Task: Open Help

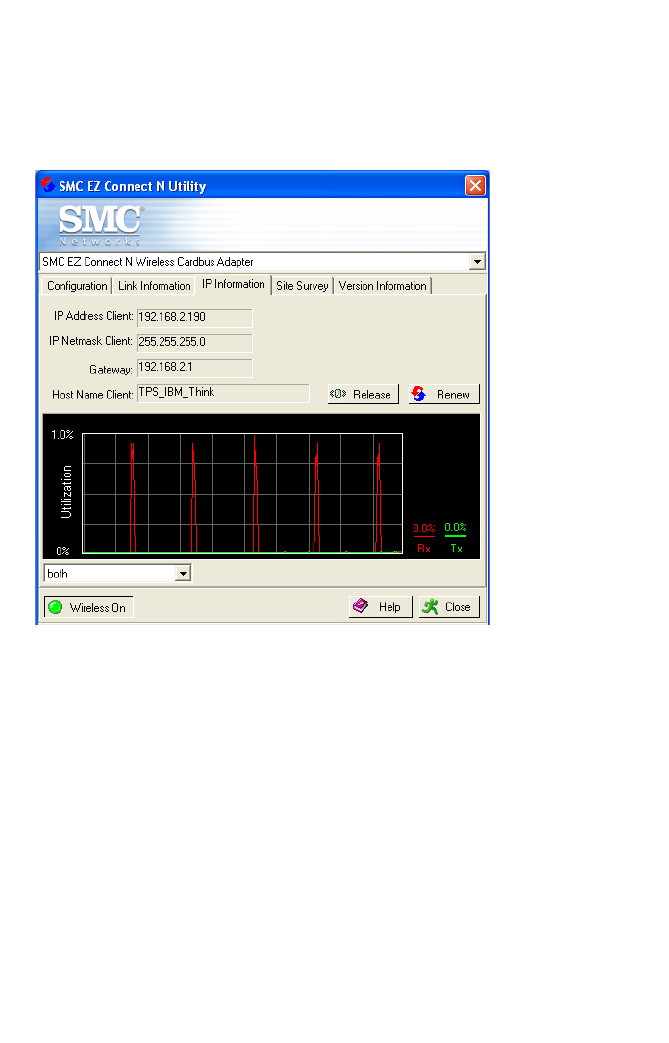Action: (380, 607)
